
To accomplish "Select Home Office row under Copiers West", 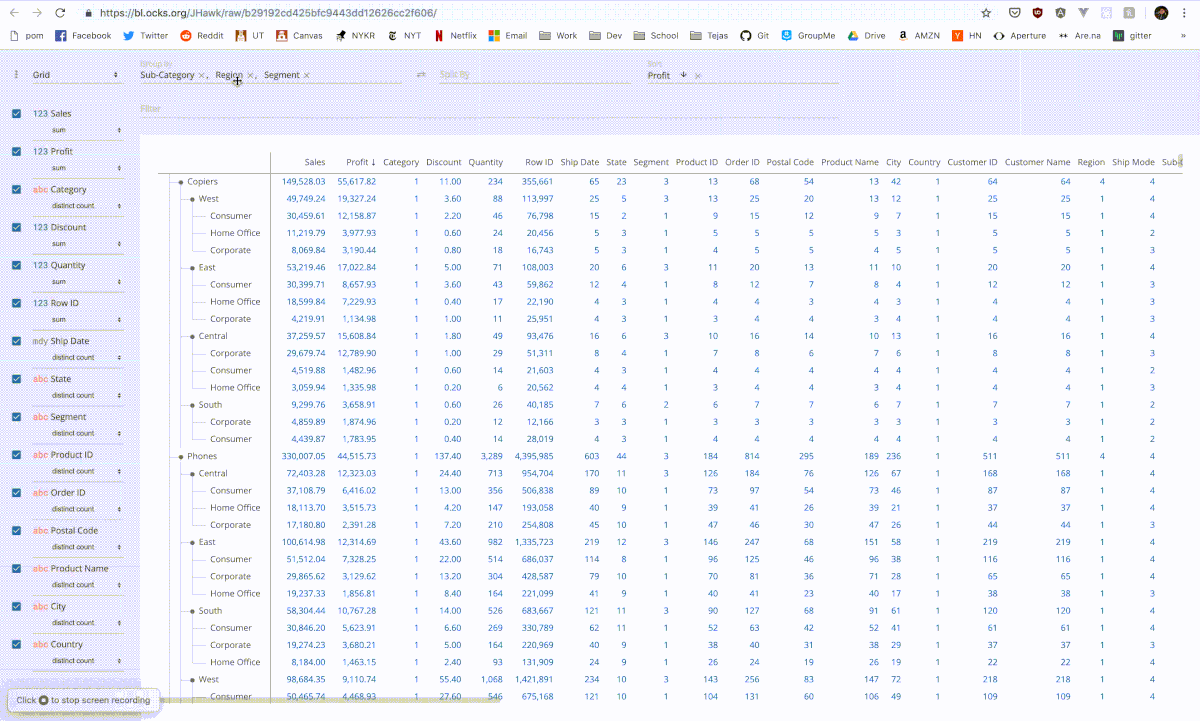I will pyautogui.click(x=235, y=233).
